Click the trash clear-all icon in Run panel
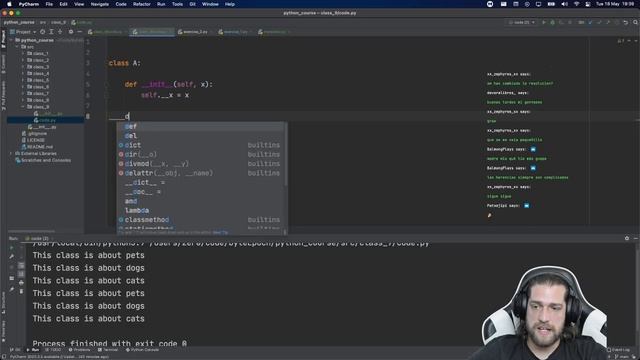640x360 pixels. (x=21, y=291)
